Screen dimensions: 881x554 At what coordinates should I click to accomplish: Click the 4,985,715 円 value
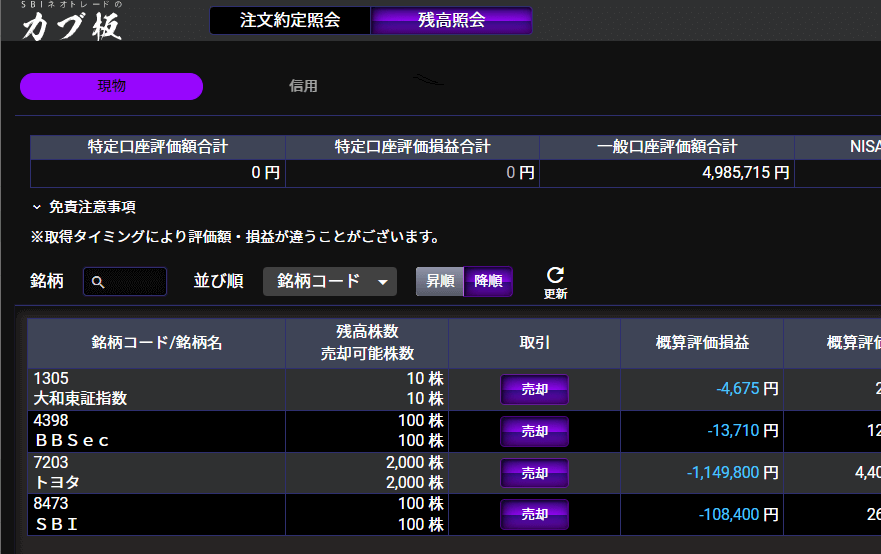tap(746, 172)
